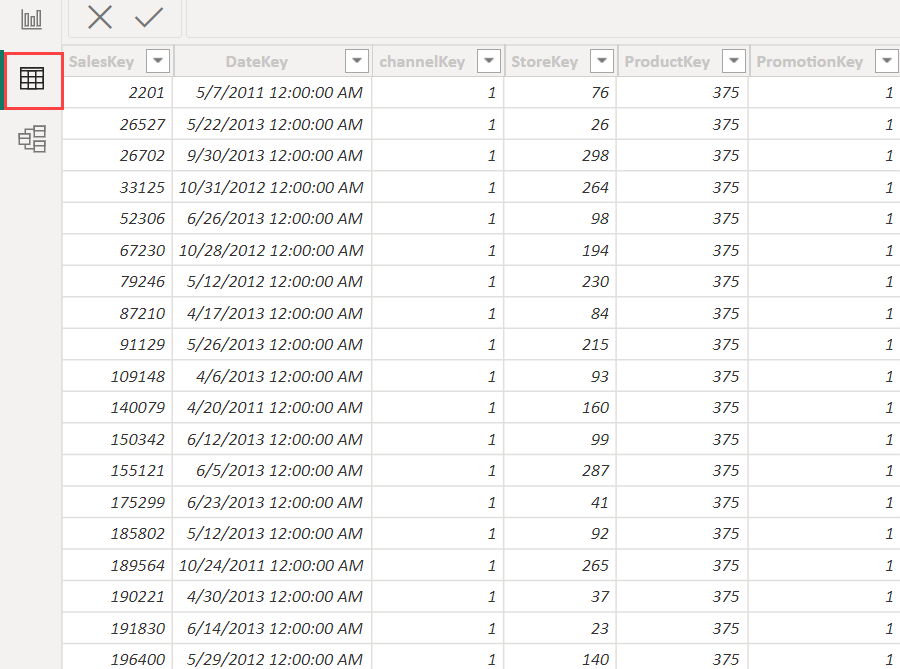This screenshot has width=900, height=669.
Task: Select SalesKey cell 185802
Action: point(118,534)
